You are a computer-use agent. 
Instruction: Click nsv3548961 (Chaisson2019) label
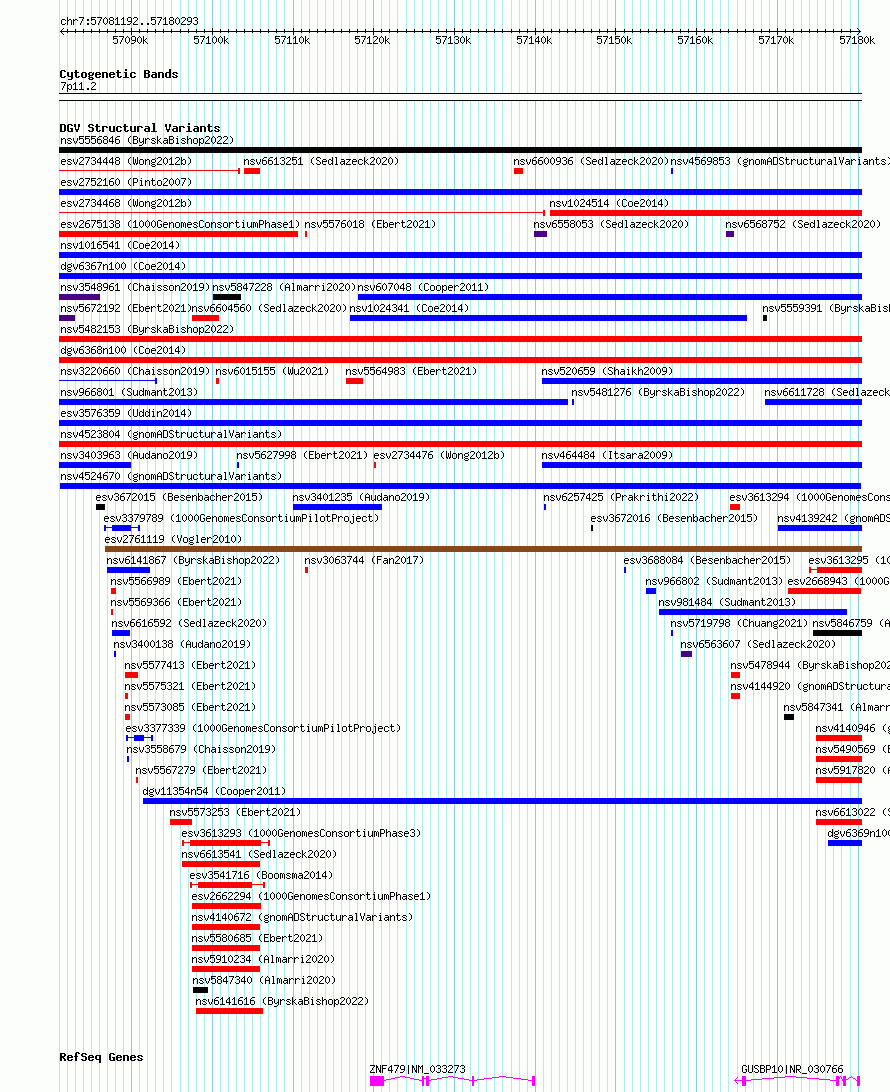tap(135, 287)
